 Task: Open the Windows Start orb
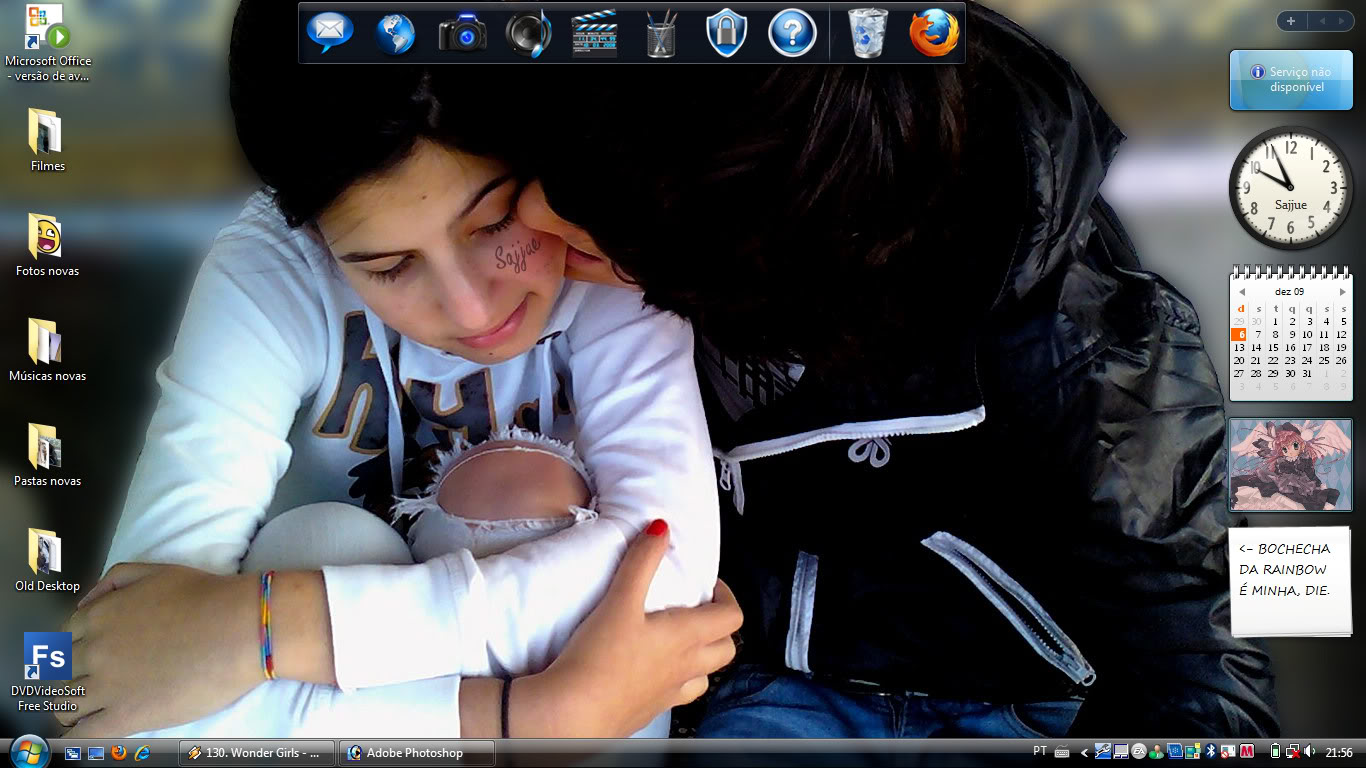(29, 752)
